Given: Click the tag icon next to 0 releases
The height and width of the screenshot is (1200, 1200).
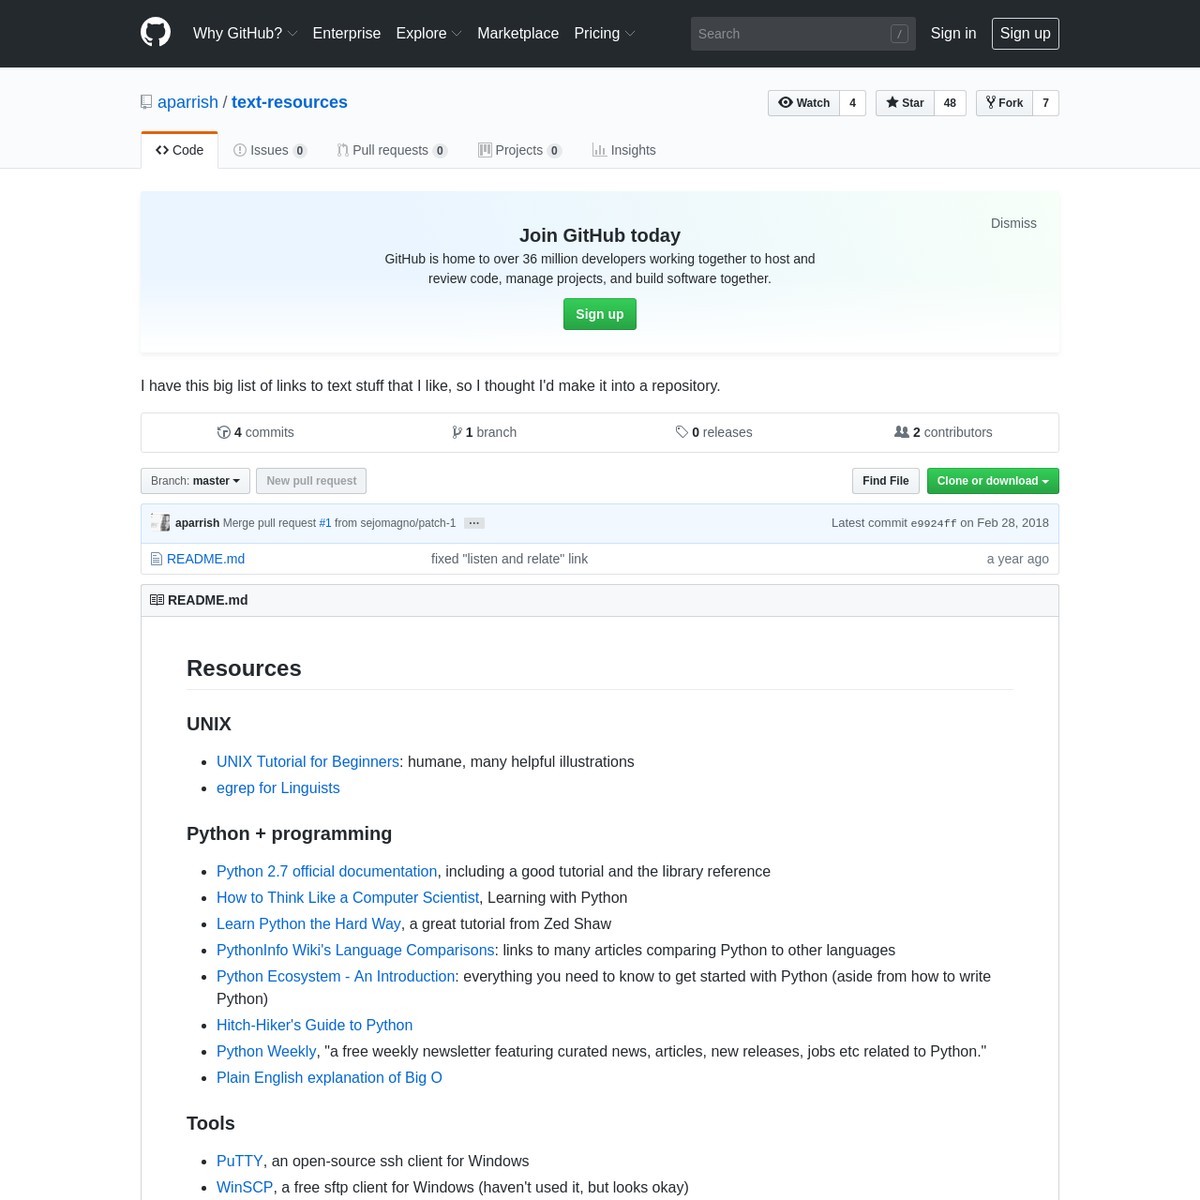Looking at the screenshot, I should [682, 432].
